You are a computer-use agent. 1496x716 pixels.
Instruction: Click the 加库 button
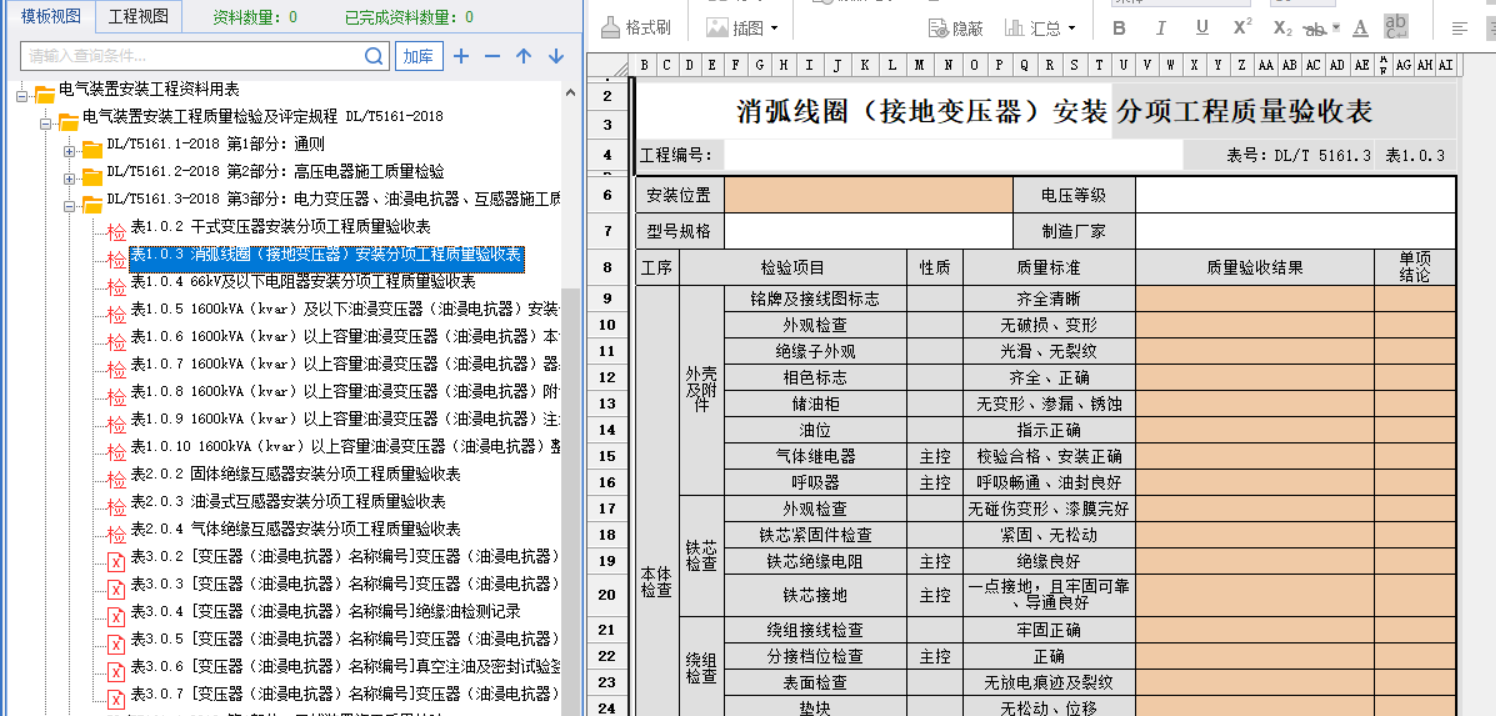click(418, 56)
